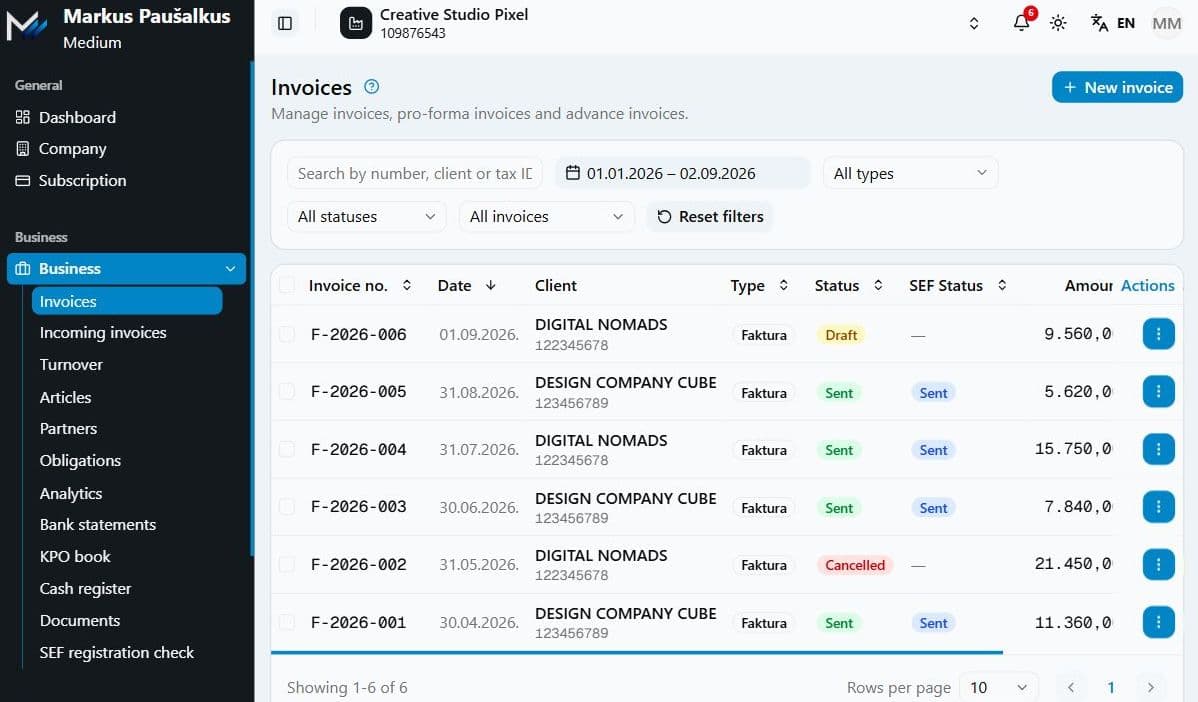Focus the invoice search field
This screenshot has width=1198, height=702.
click(415, 173)
